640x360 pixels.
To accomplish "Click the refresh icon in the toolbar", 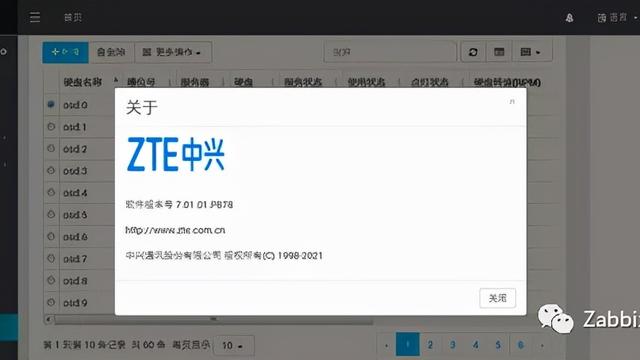I will (473, 52).
